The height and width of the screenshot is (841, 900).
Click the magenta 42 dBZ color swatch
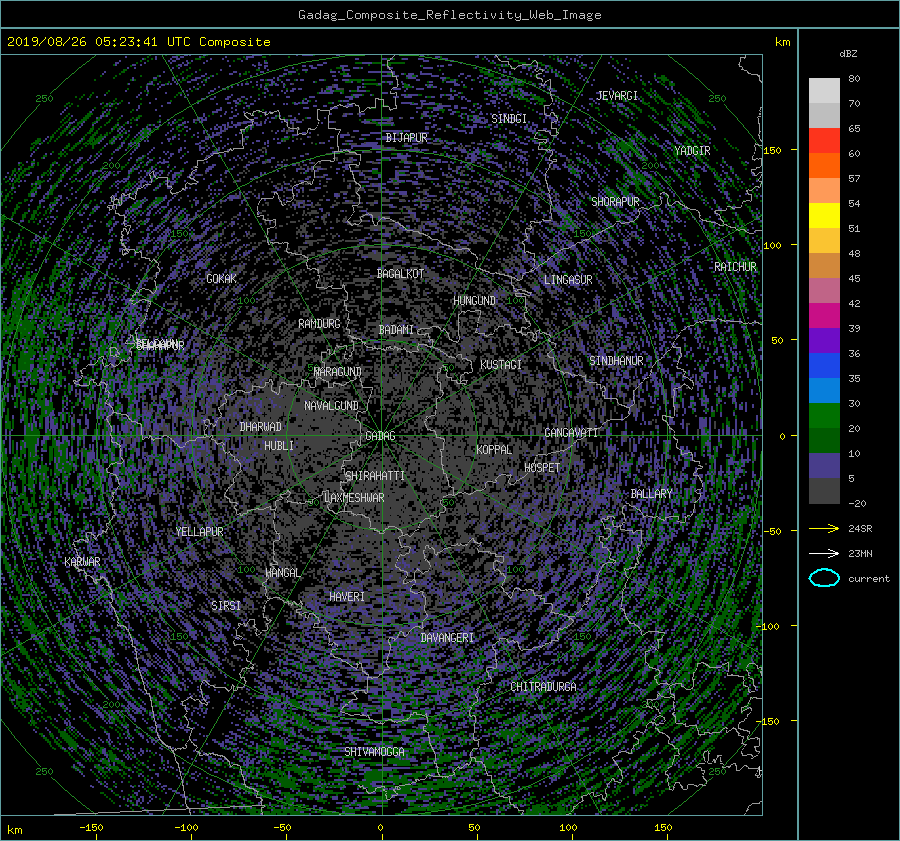[824, 316]
